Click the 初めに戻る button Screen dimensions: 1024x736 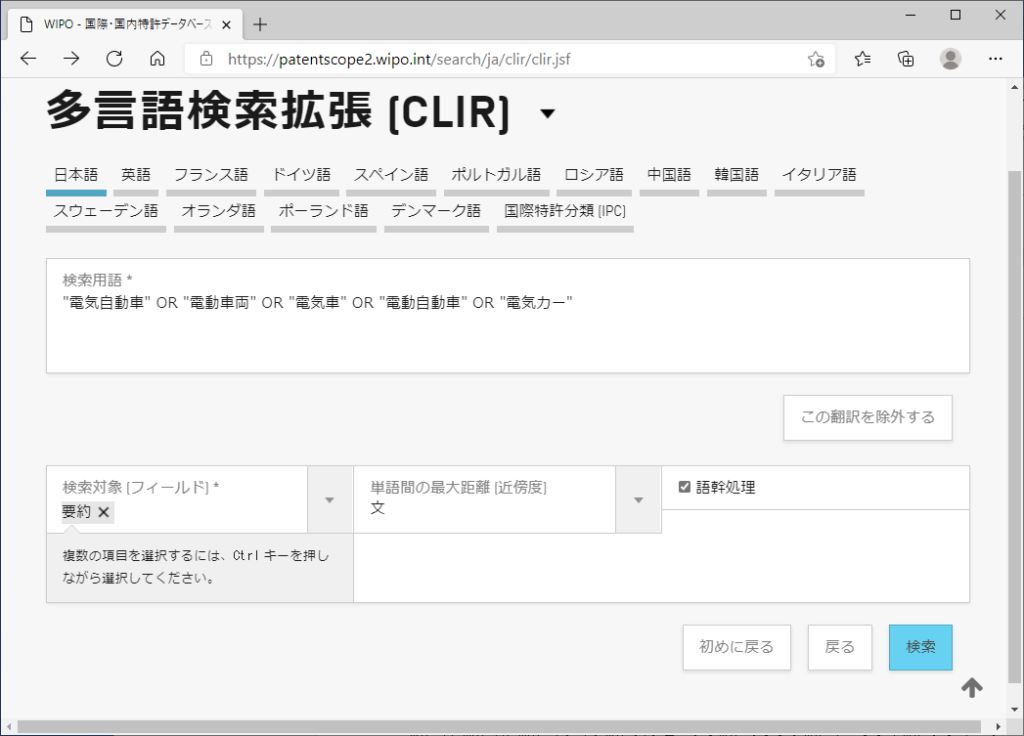(736, 647)
